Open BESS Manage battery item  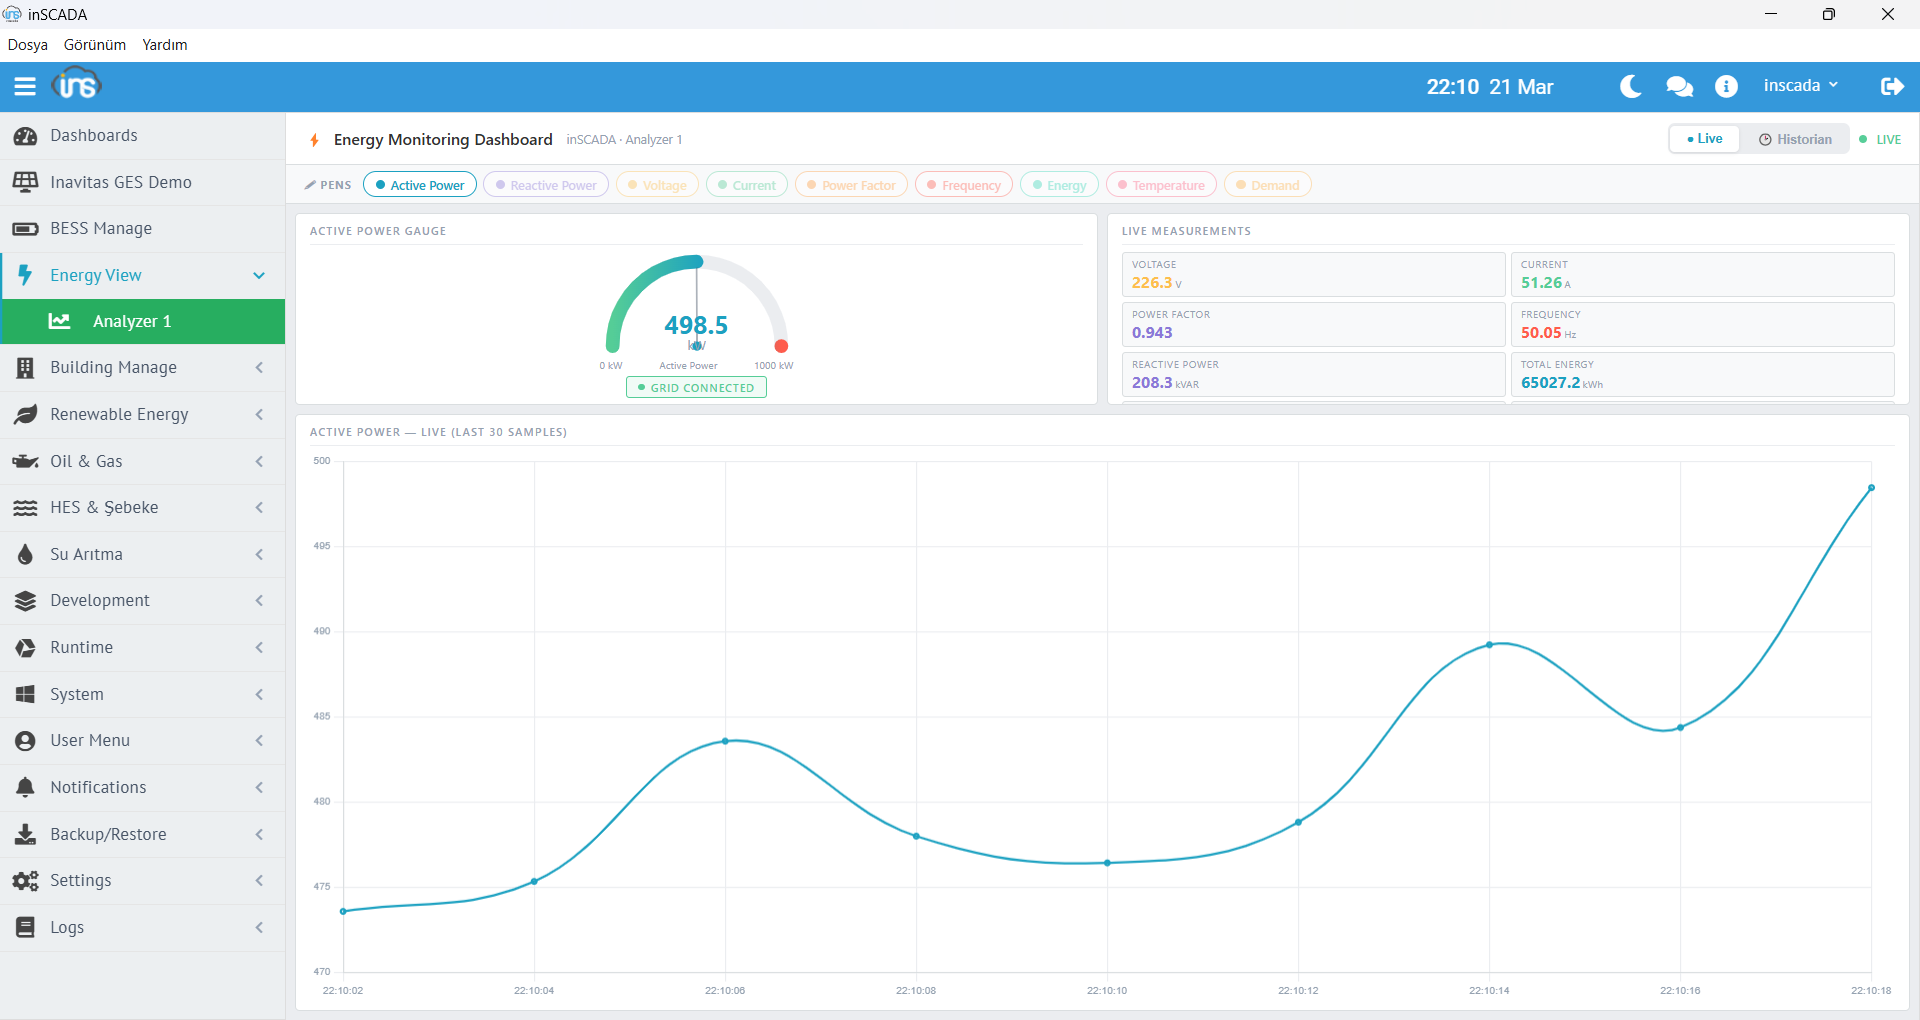(x=101, y=229)
